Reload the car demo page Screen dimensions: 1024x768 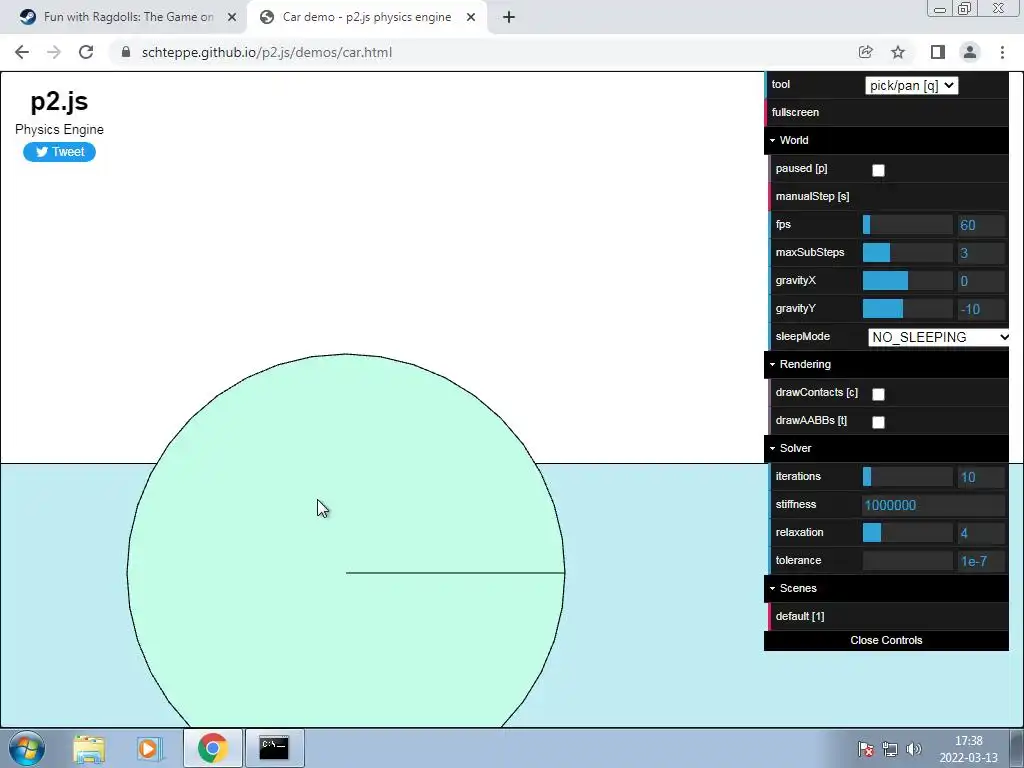(86, 52)
